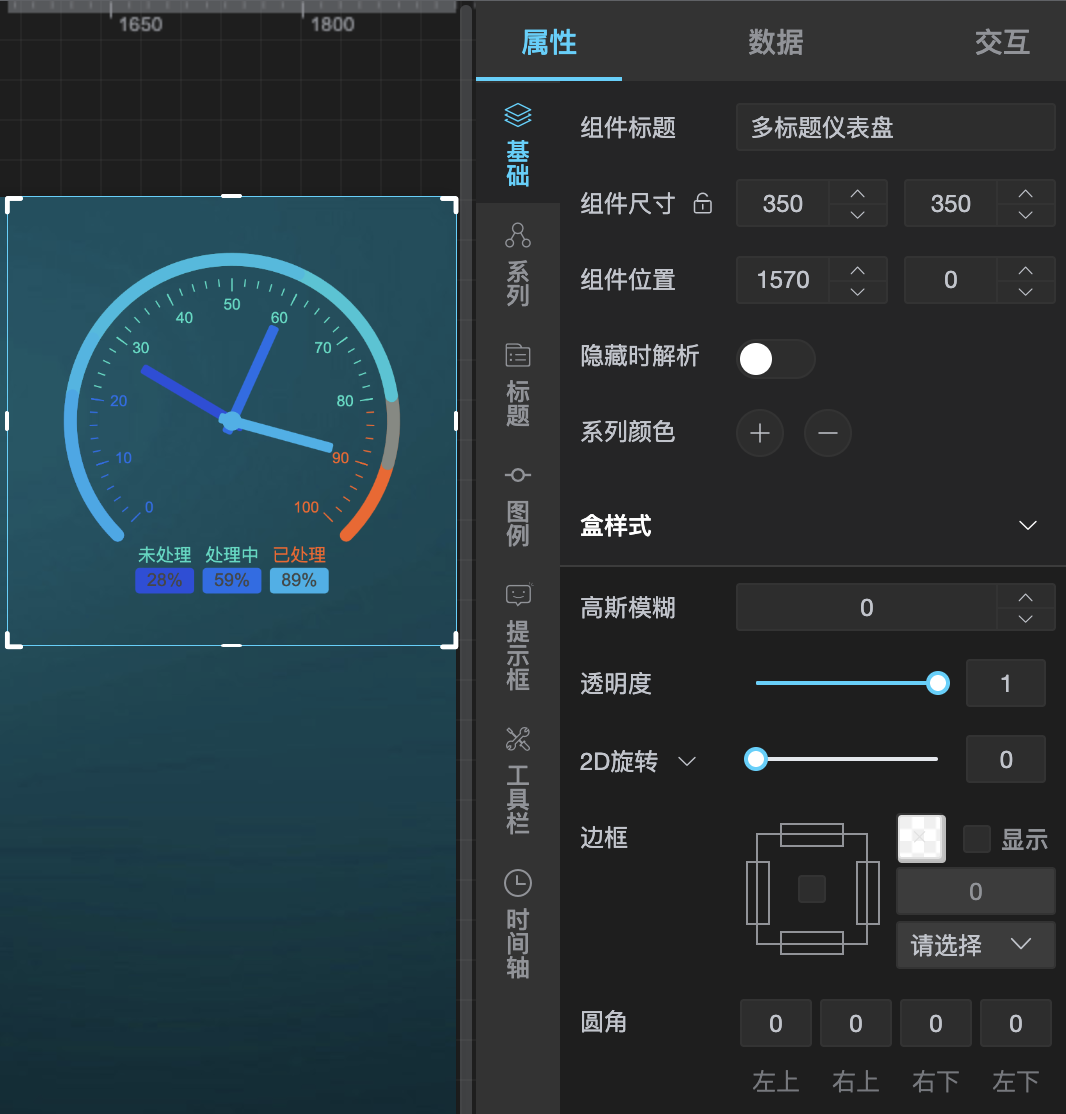The height and width of the screenshot is (1114, 1066).
Task: Click the 28% value badge
Action: click(x=164, y=580)
